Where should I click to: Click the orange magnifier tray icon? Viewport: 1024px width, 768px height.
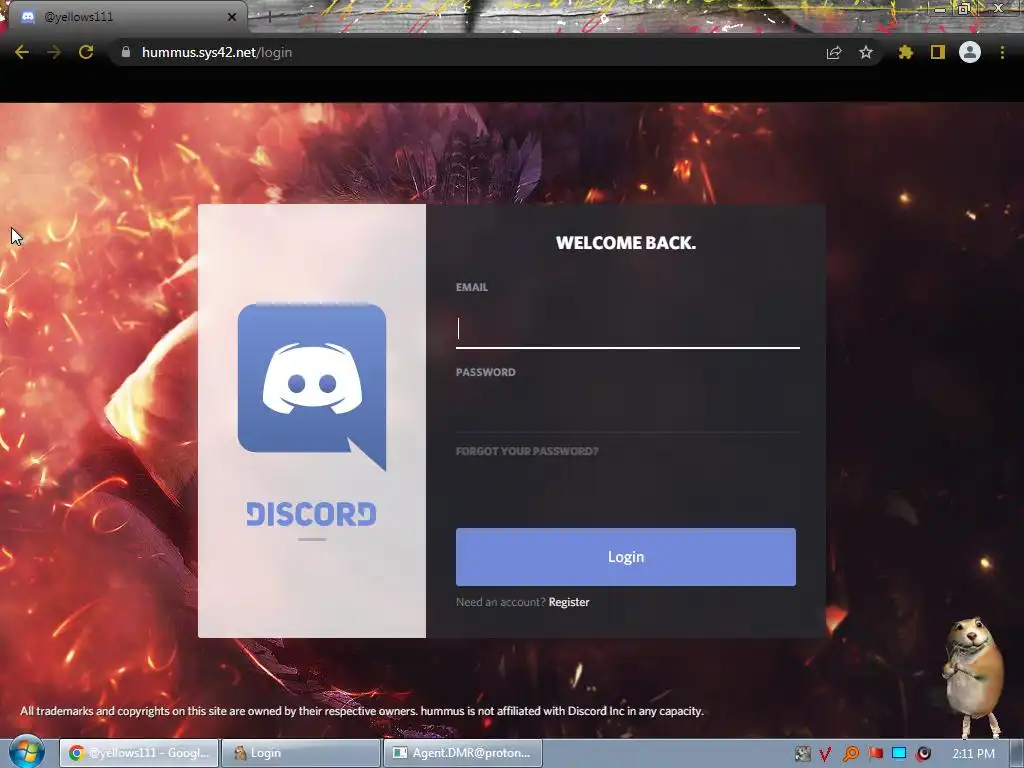pyautogui.click(x=851, y=754)
